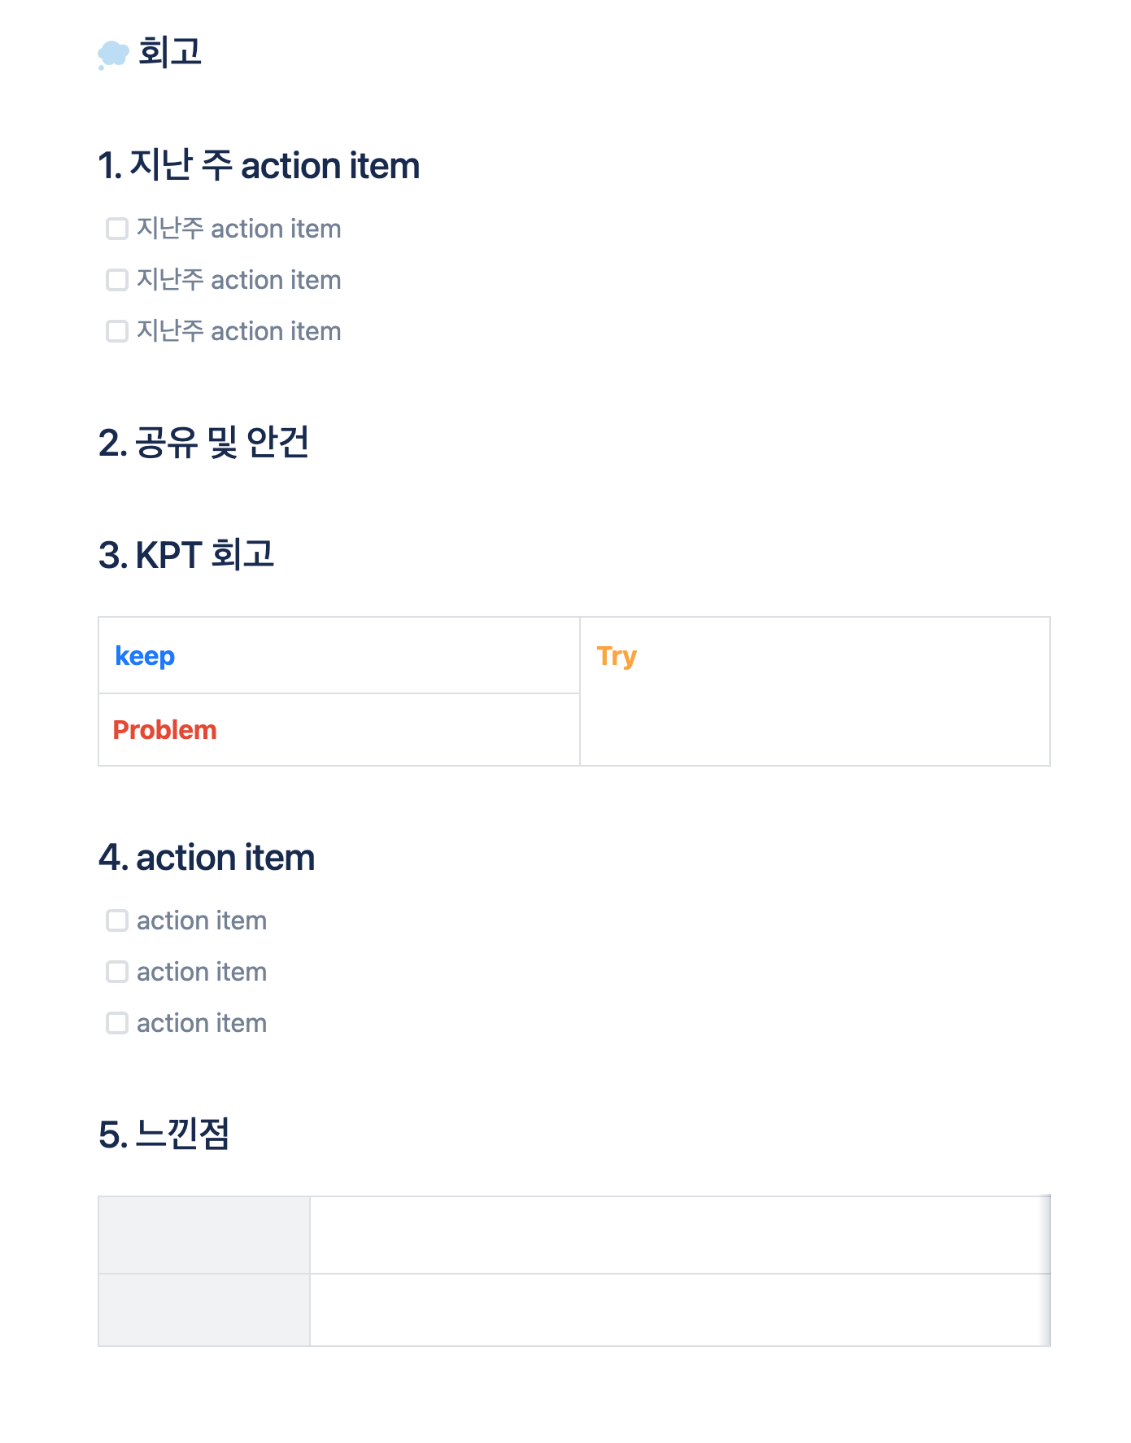
Task: Click the cloud emoji next to 회고 title
Action: [113, 53]
